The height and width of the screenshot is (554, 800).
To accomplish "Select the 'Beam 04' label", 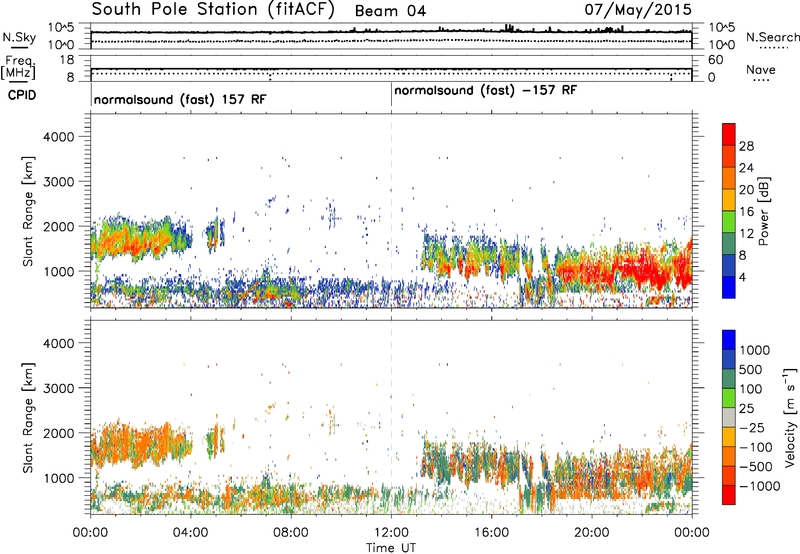I will click(390, 11).
